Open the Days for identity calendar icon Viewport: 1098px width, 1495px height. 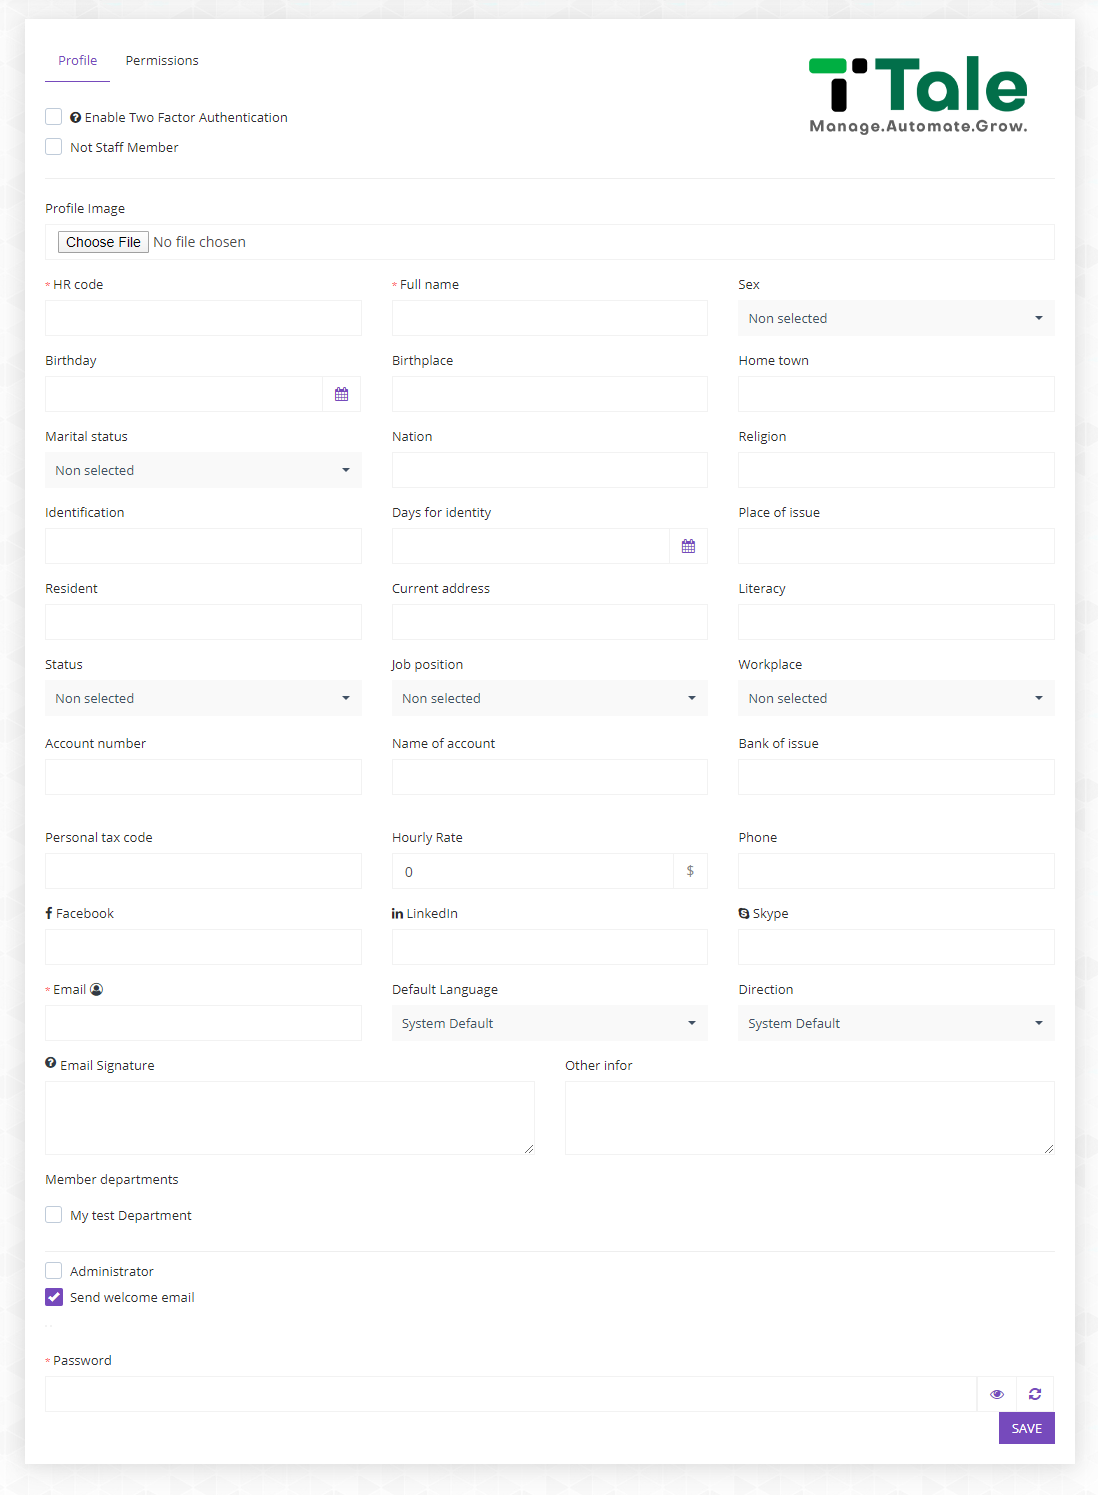tap(688, 546)
